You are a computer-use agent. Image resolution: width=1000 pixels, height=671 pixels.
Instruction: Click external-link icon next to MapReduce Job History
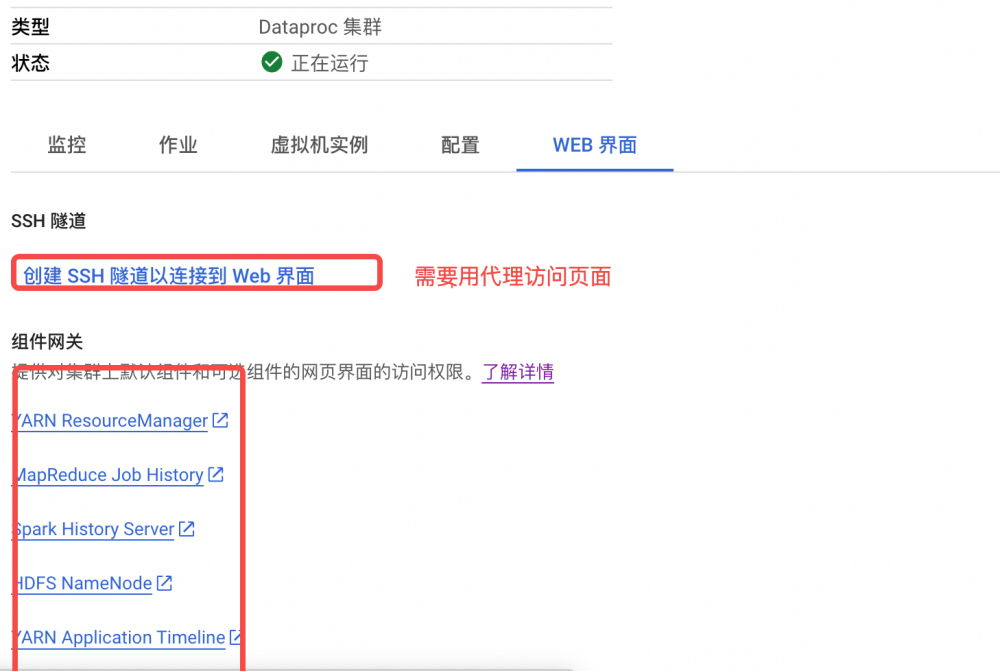tap(216, 475)
